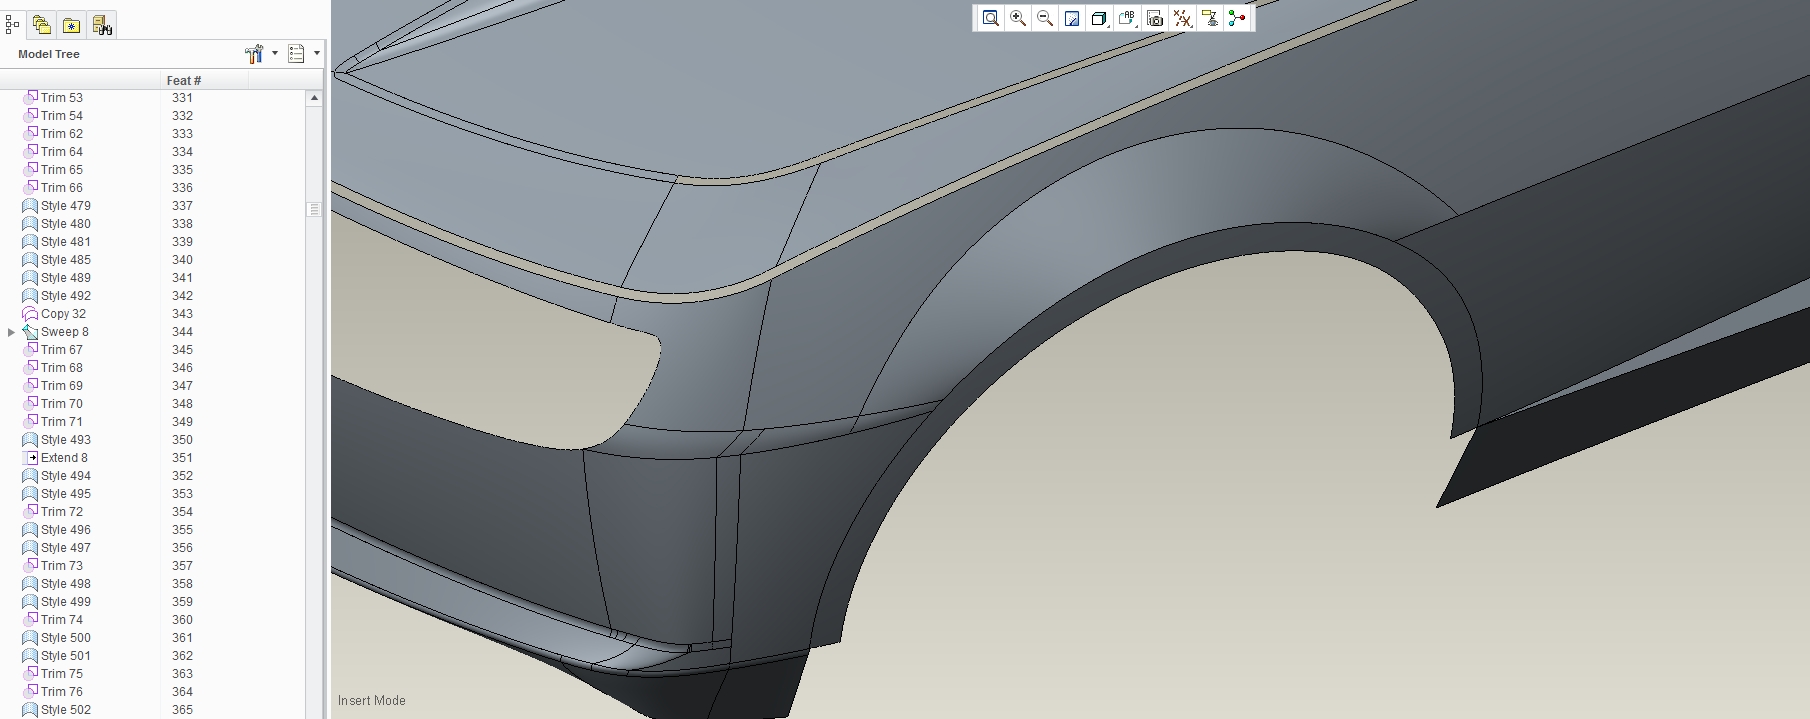This screenshot has width=1810, height=719.
Task: Click the Zoom In magnifier icon
Action: click(x=1018, y=18)
